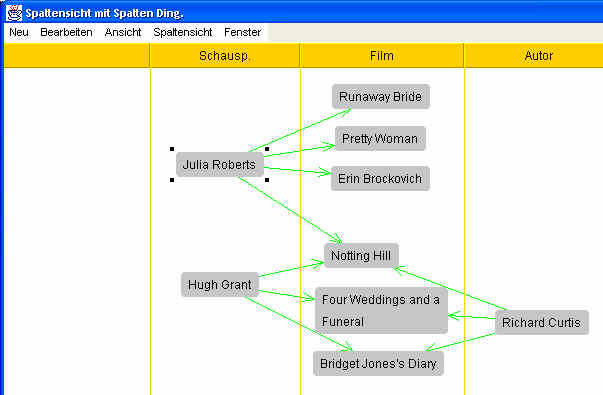Click the Schausp. column header
Viewport: 603px width, 395px height.
(225, 56)
